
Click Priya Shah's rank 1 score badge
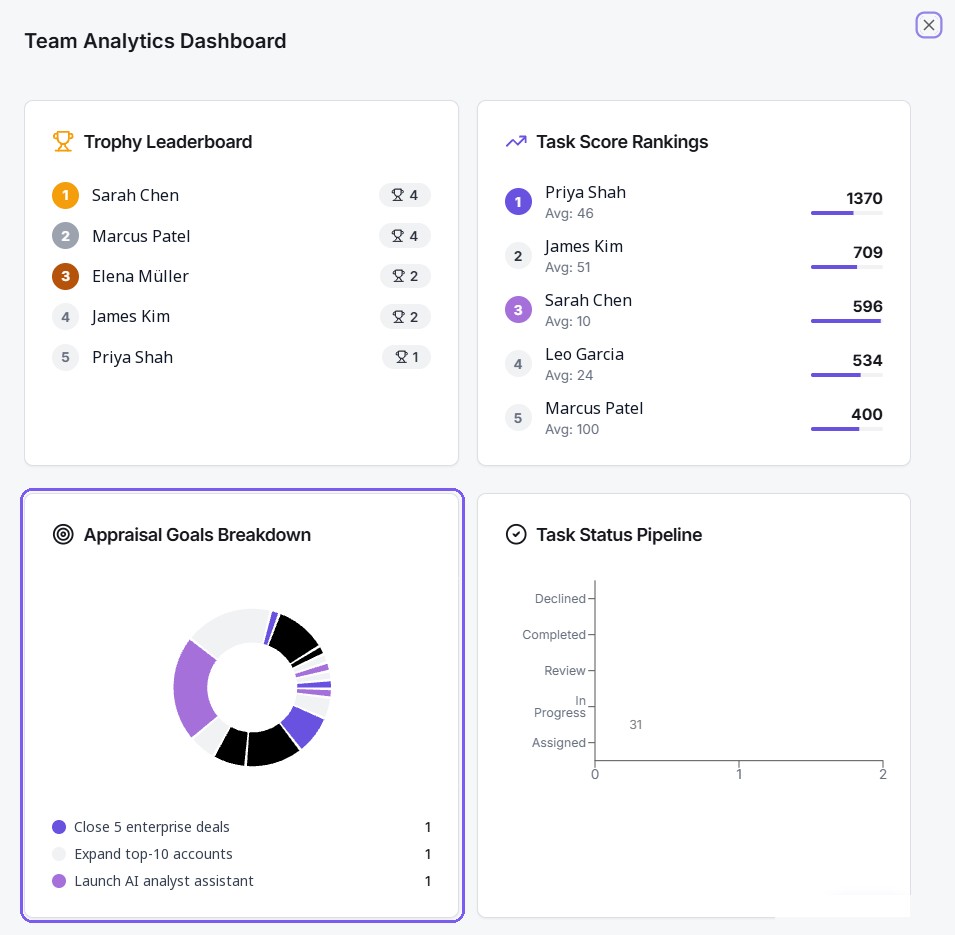(x=518, y=202)
